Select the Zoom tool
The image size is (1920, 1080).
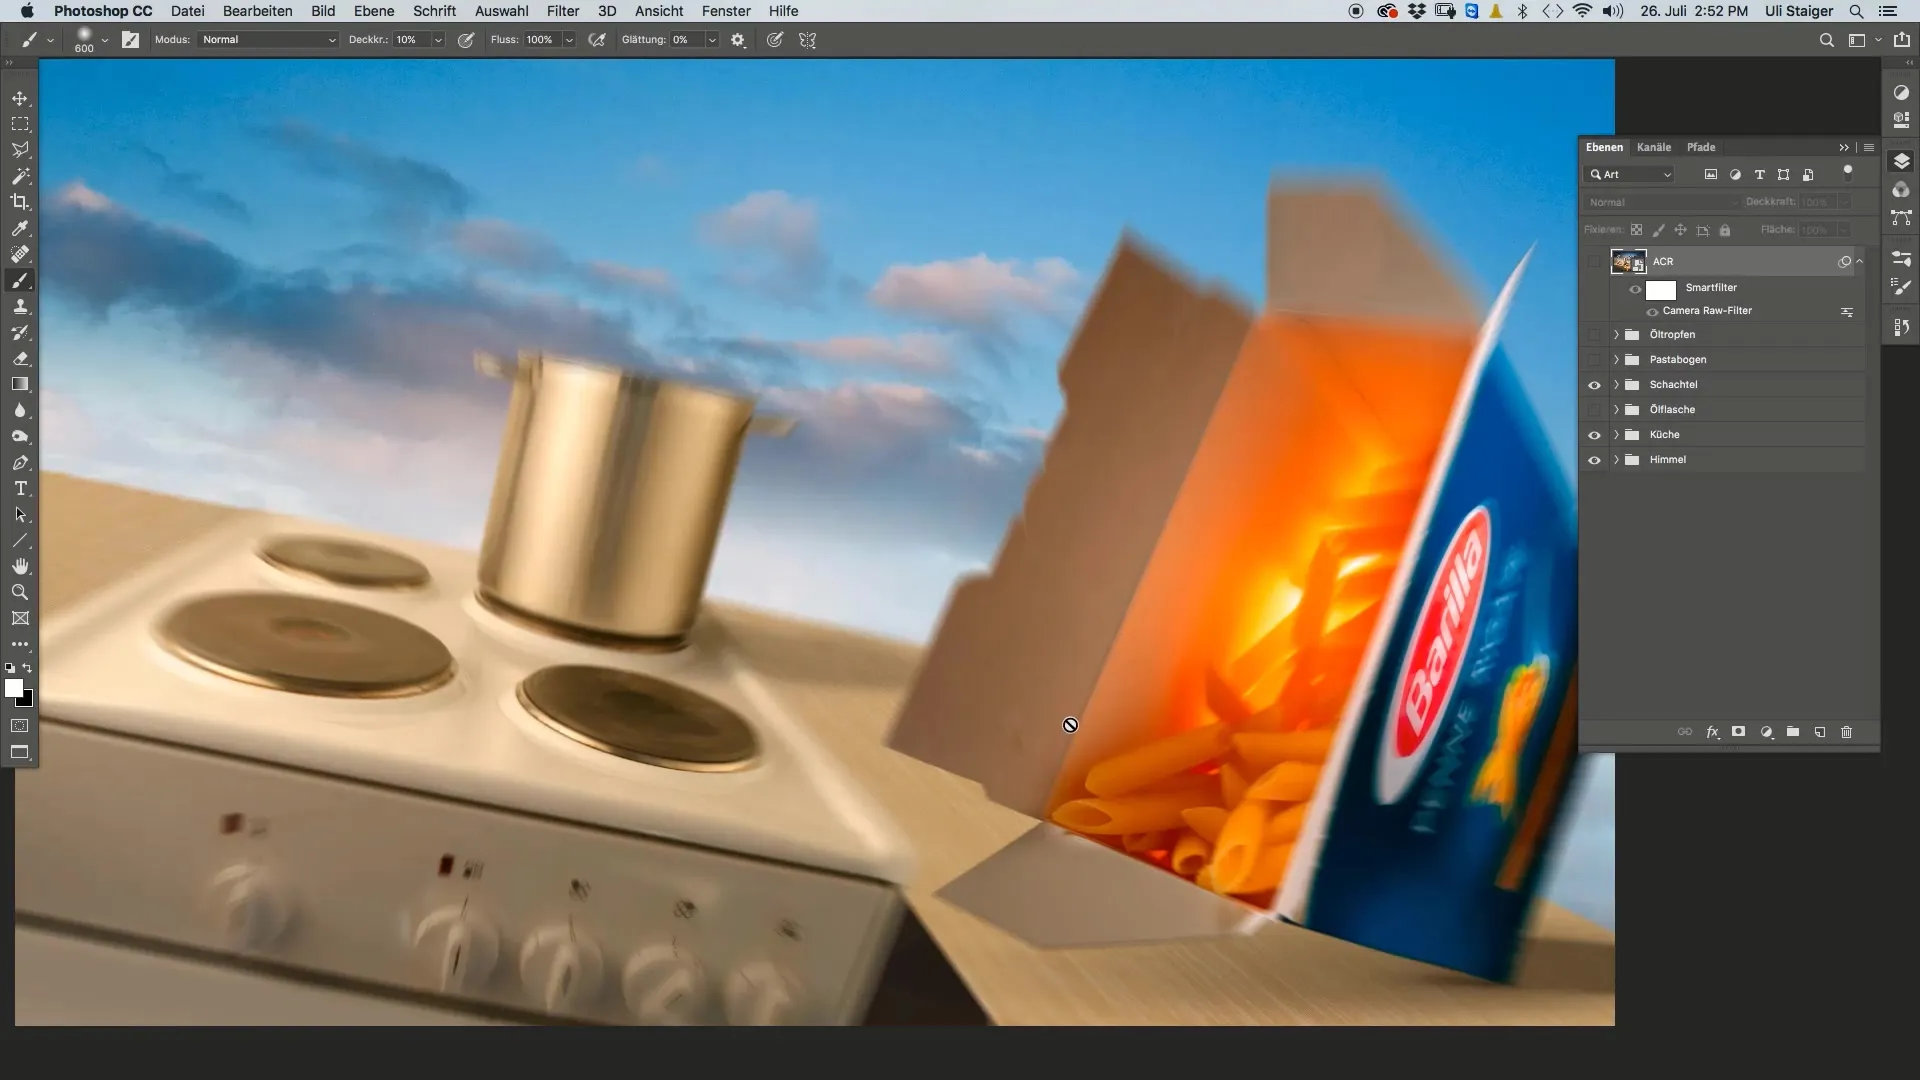20,592
